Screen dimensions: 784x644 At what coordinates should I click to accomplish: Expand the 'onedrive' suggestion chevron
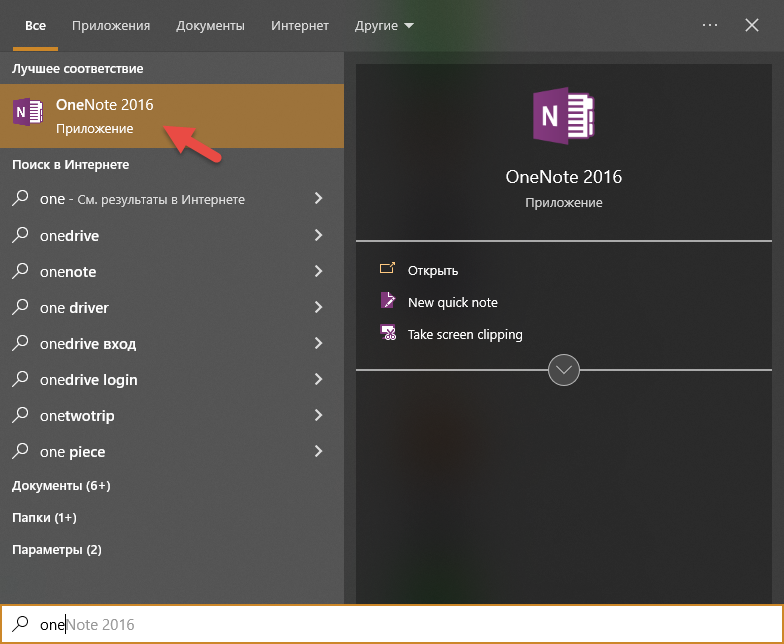click(x=318, y=235)
